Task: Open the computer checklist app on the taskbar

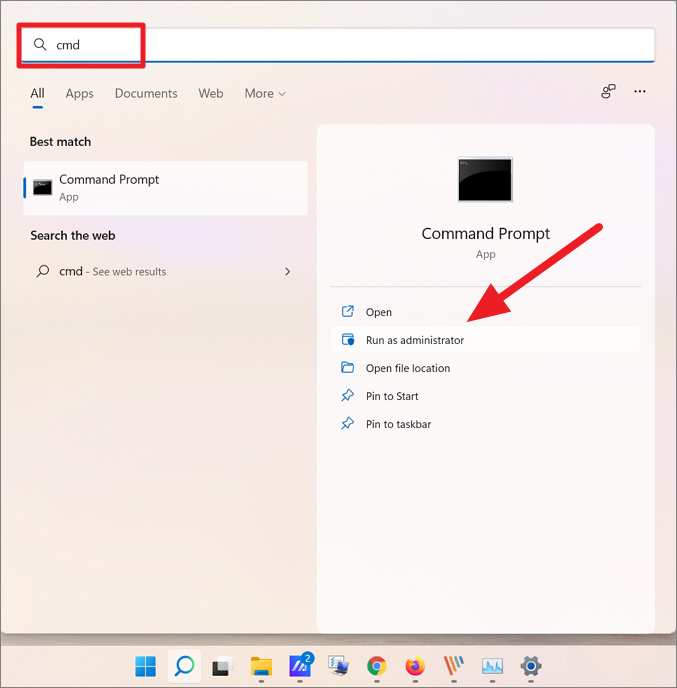Action: click(338, 666)
